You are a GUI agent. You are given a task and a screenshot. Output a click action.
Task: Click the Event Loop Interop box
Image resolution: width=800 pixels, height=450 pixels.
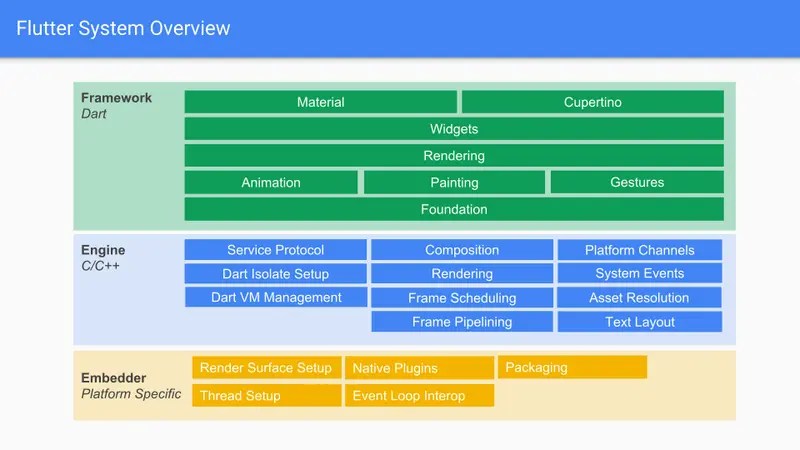tap(419, 395)
